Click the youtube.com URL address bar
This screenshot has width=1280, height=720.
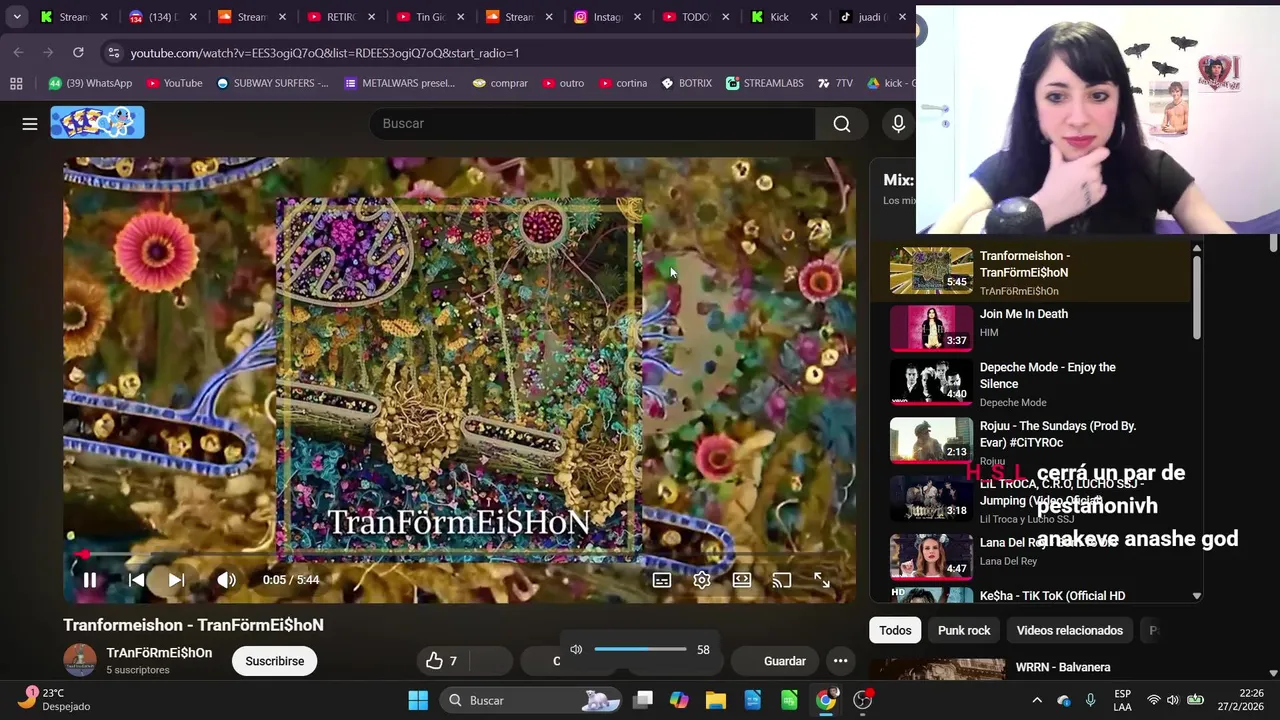pyautogui.click(x=324, y=53)
